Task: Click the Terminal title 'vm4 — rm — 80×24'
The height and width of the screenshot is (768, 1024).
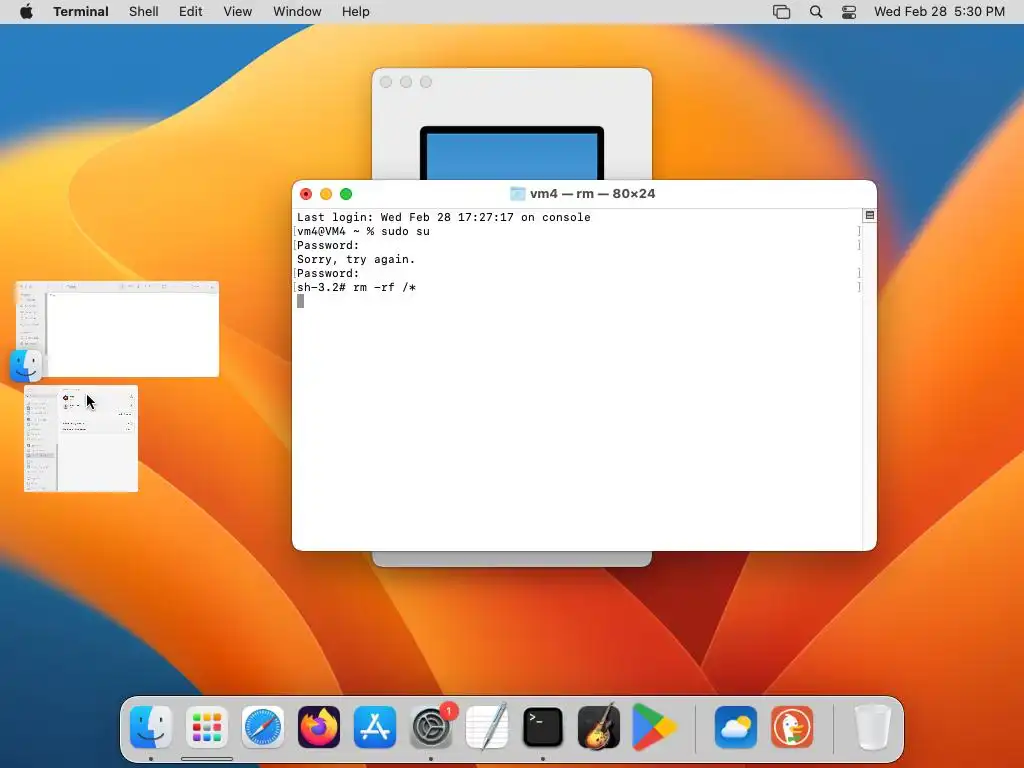Action: pyautogui.click(x=592, y=194)
